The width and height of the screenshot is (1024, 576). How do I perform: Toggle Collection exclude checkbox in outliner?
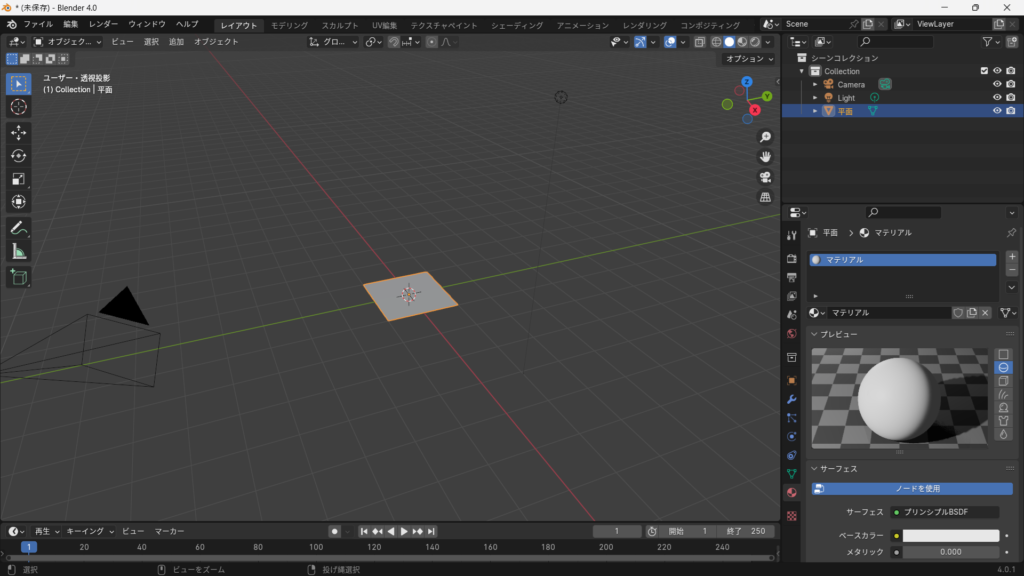click(984, 71)
